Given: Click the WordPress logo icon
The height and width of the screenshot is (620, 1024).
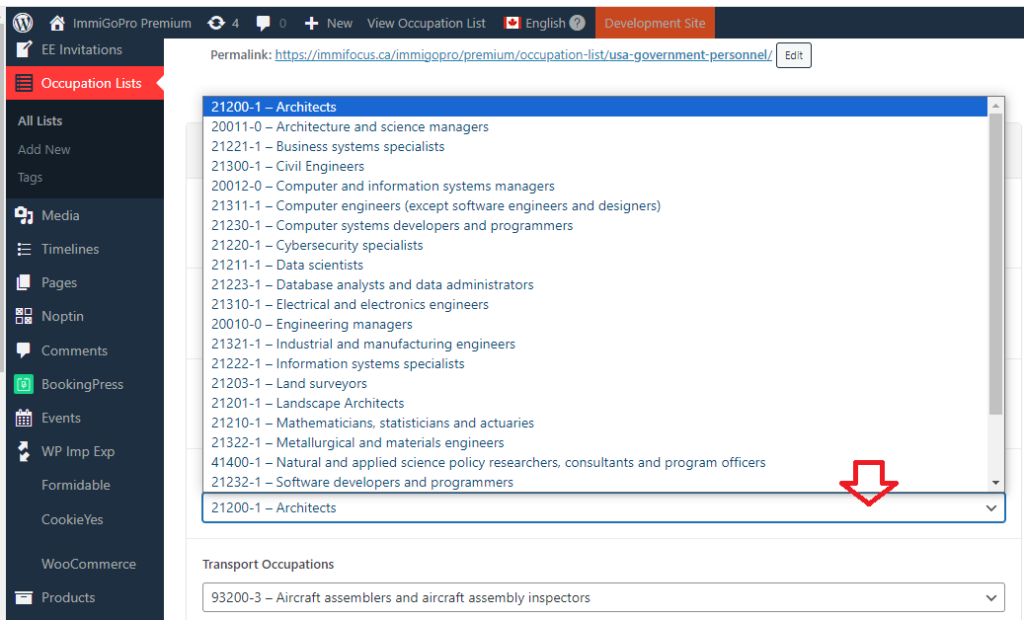Looking at the screenshot, I should 23,22.
